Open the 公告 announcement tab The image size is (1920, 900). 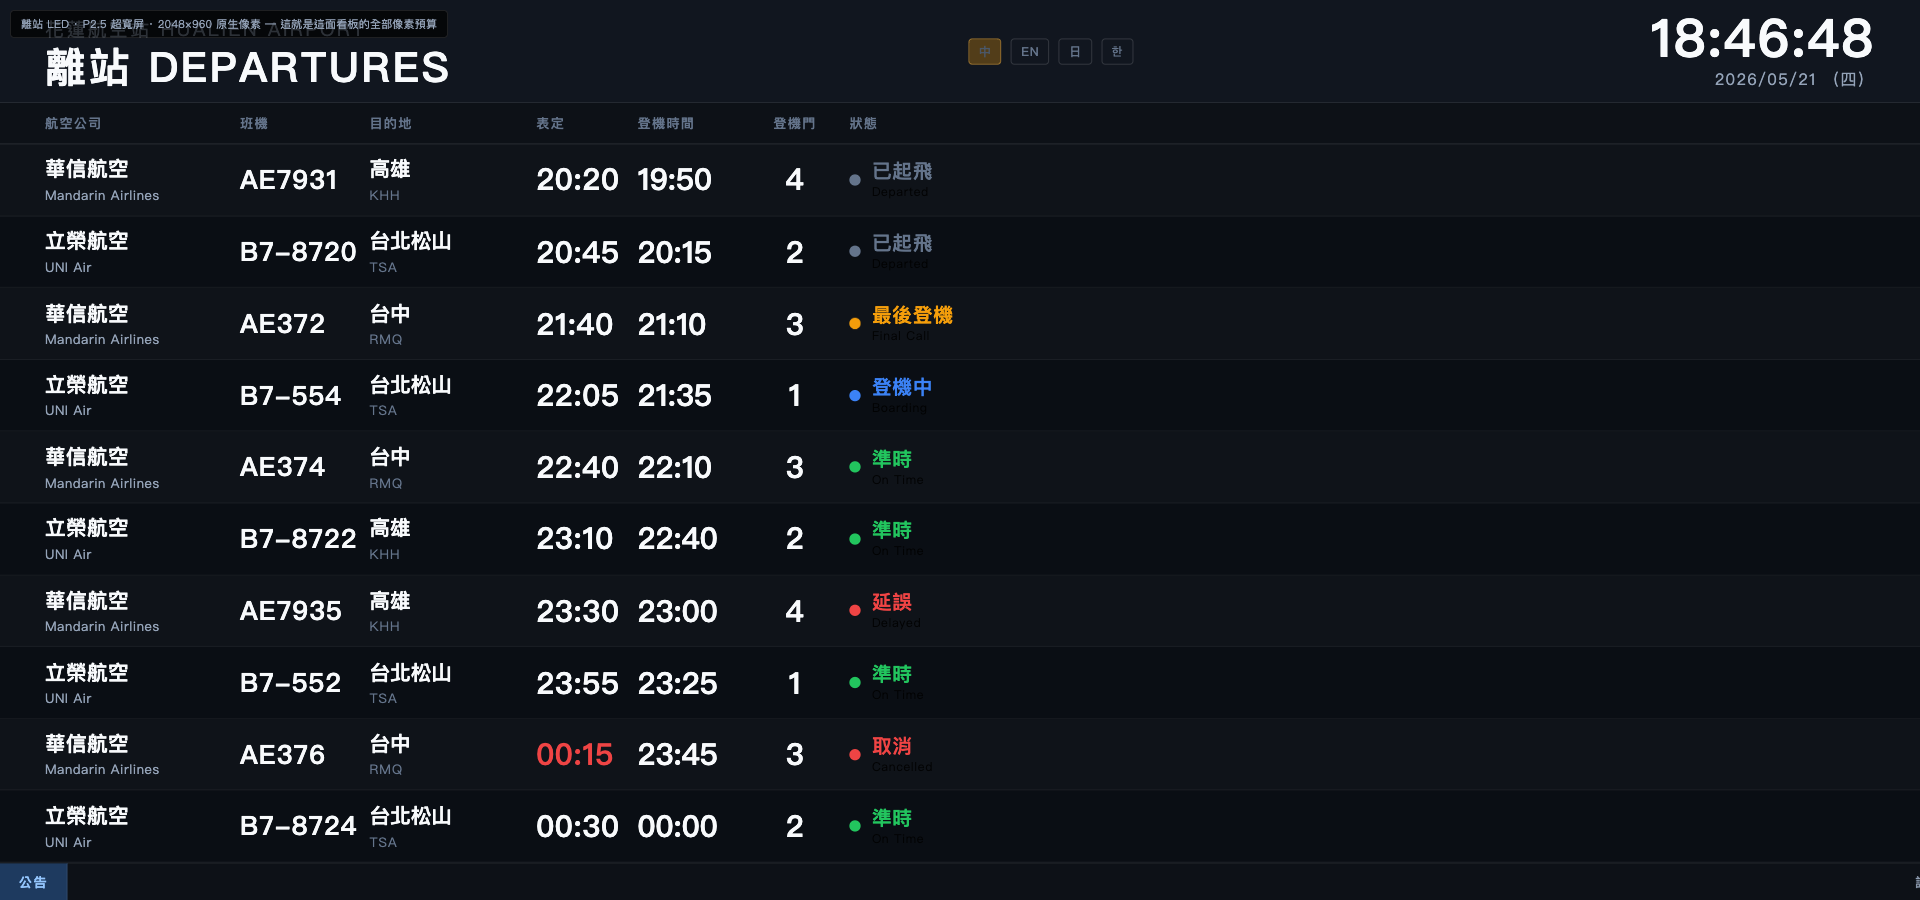pyautogui.click(x=33, y=882)
